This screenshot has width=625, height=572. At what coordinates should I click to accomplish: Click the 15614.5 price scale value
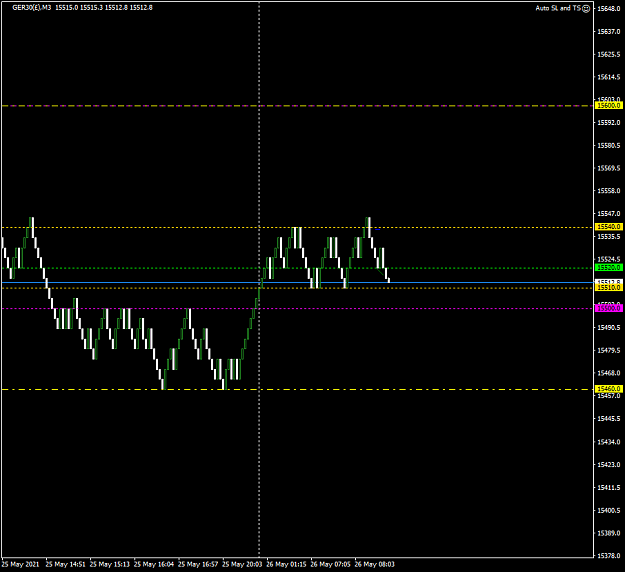coord(609,77)
